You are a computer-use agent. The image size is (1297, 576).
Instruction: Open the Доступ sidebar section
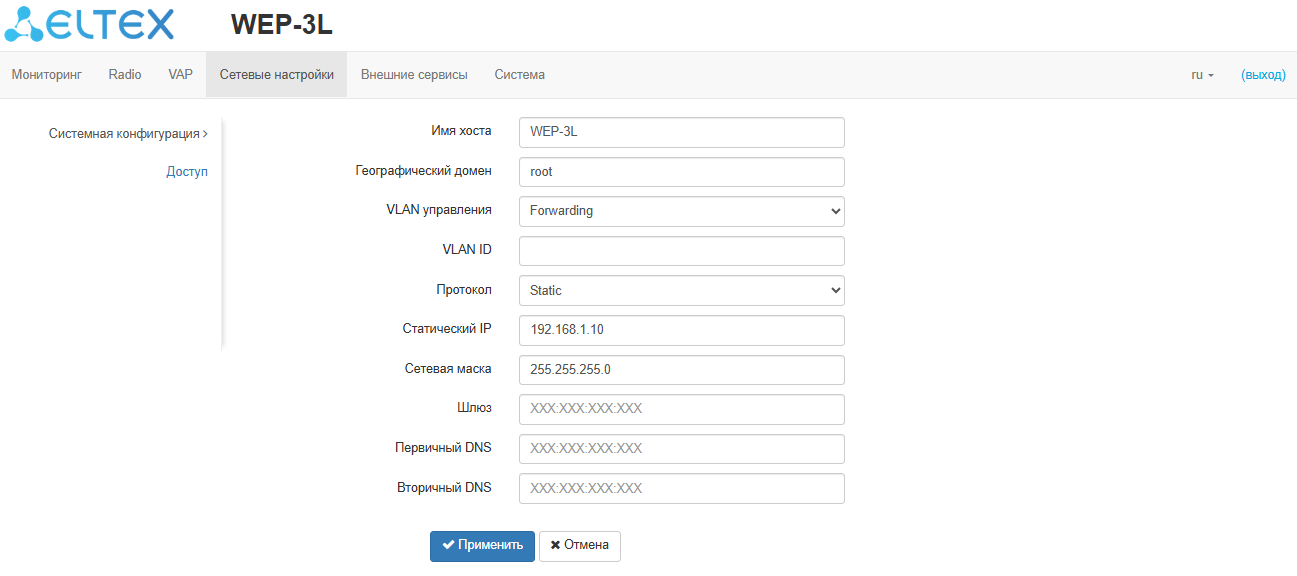[x=187, y=172]
